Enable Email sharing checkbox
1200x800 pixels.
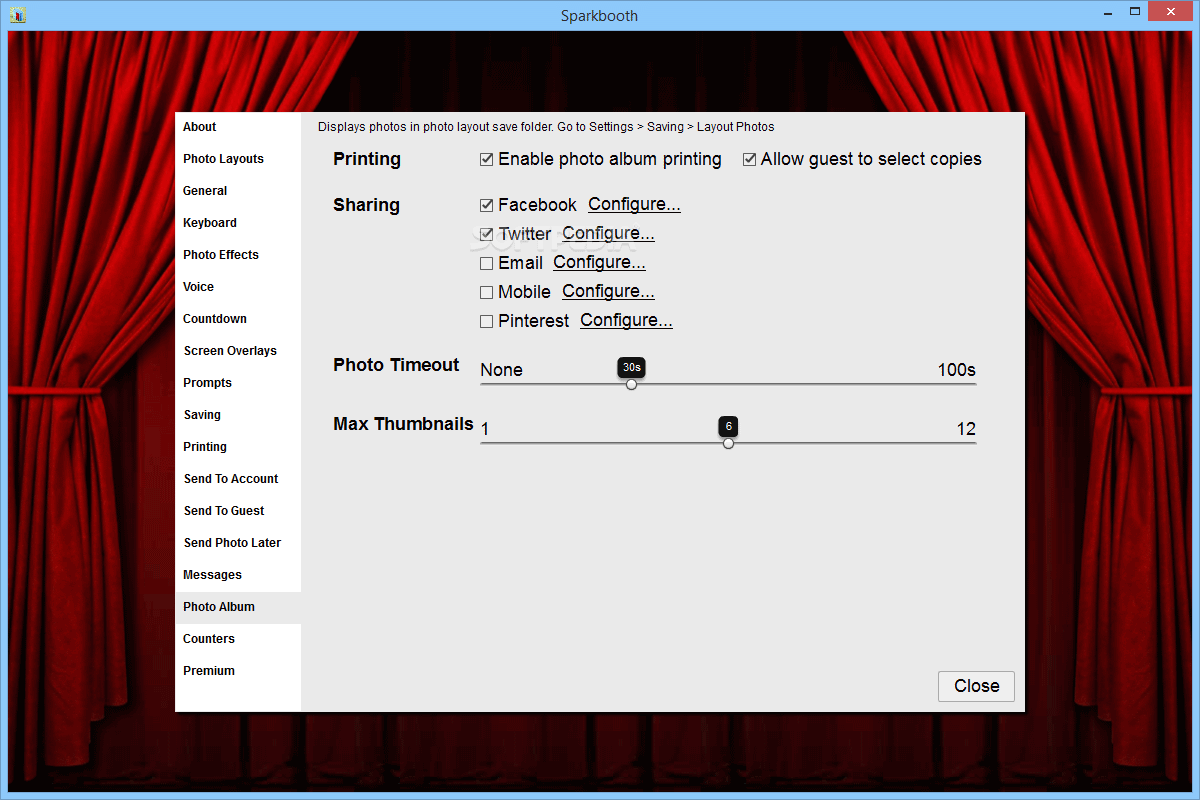click(x=487, y=263)
